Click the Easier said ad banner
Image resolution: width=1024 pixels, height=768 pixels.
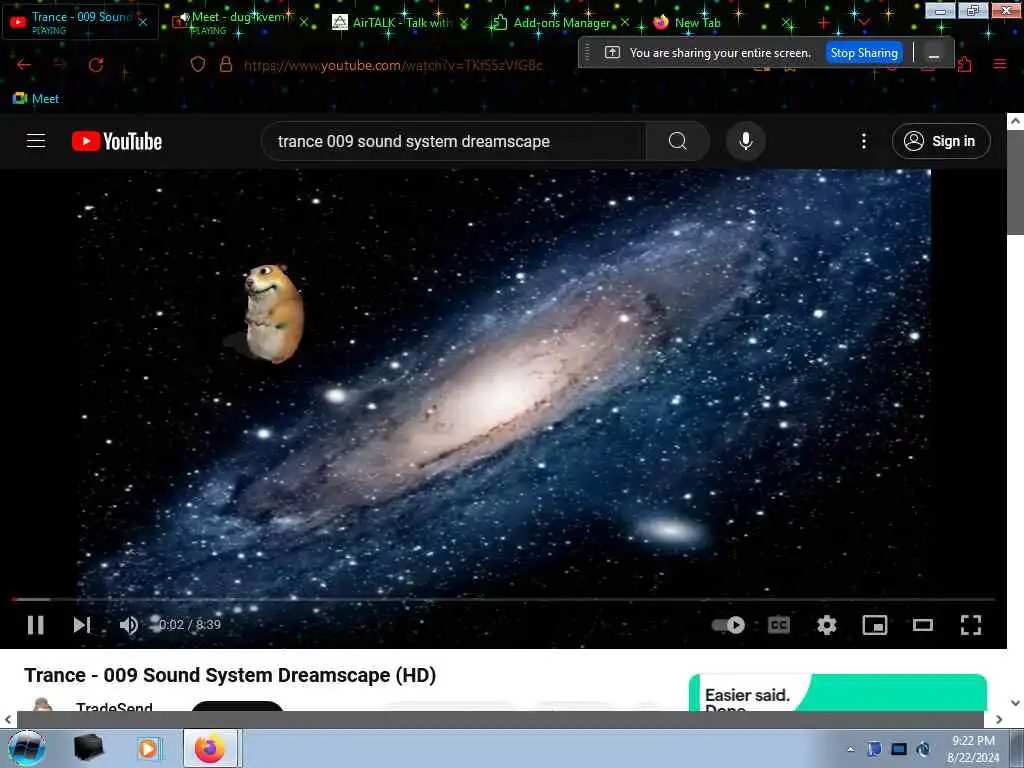click(x=838, y=693)
